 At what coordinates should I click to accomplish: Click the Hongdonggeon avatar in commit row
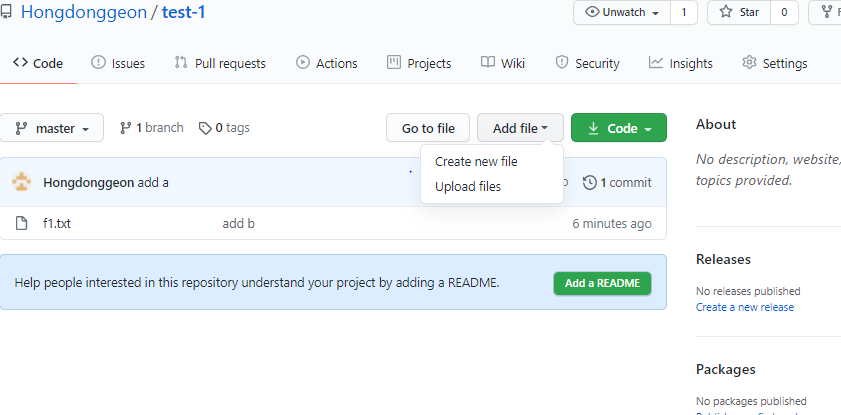(x=21, y=182)
